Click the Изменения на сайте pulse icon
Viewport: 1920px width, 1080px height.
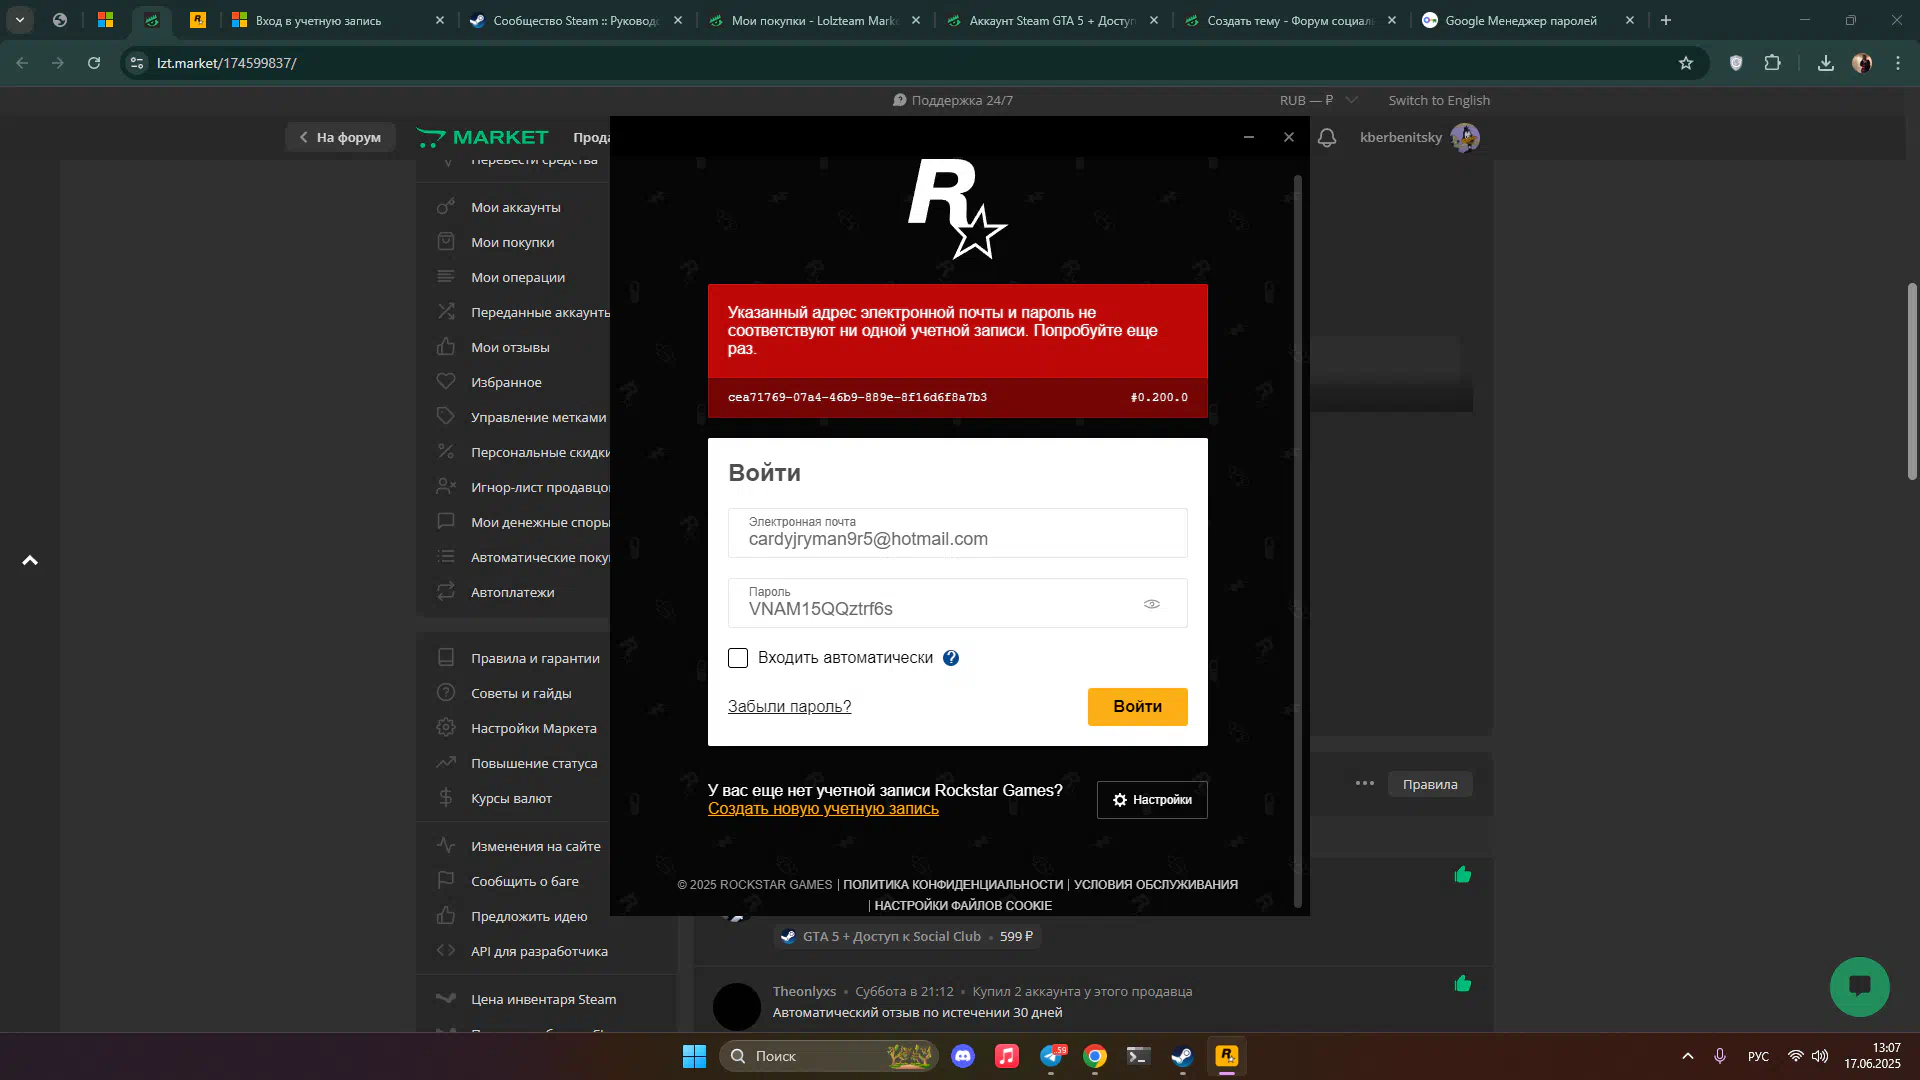(x=446, y=846)
